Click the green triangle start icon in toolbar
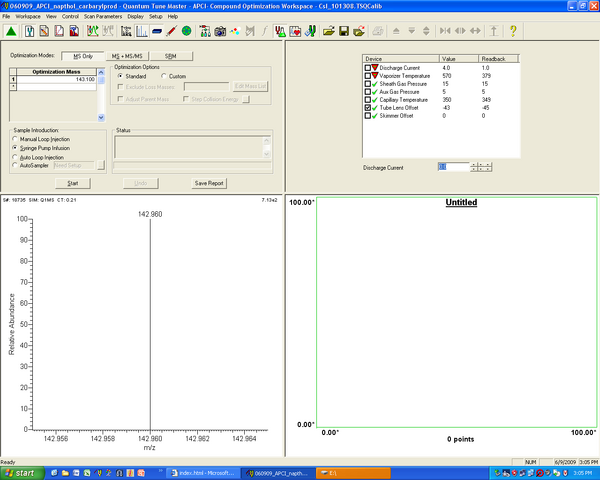 click(x=10, y=31)
